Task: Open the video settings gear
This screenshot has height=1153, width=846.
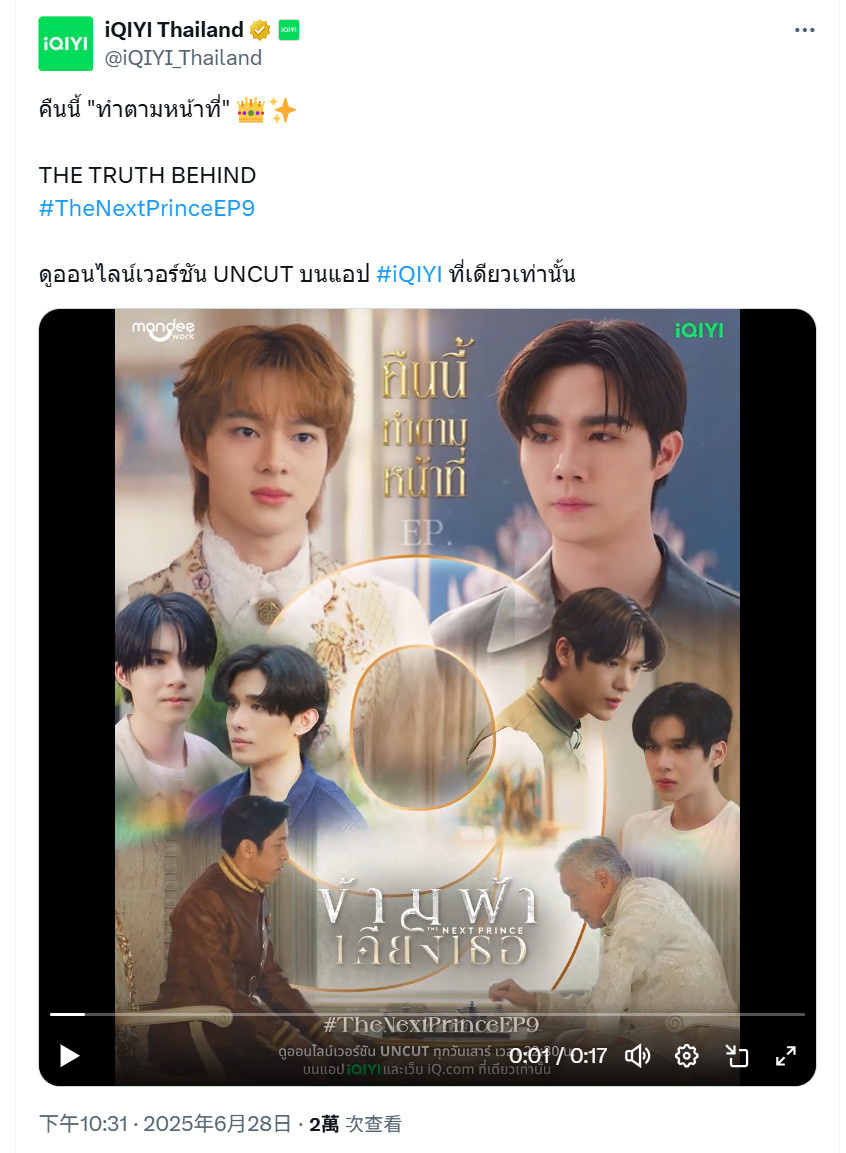Action: [x=686, y=1056]
